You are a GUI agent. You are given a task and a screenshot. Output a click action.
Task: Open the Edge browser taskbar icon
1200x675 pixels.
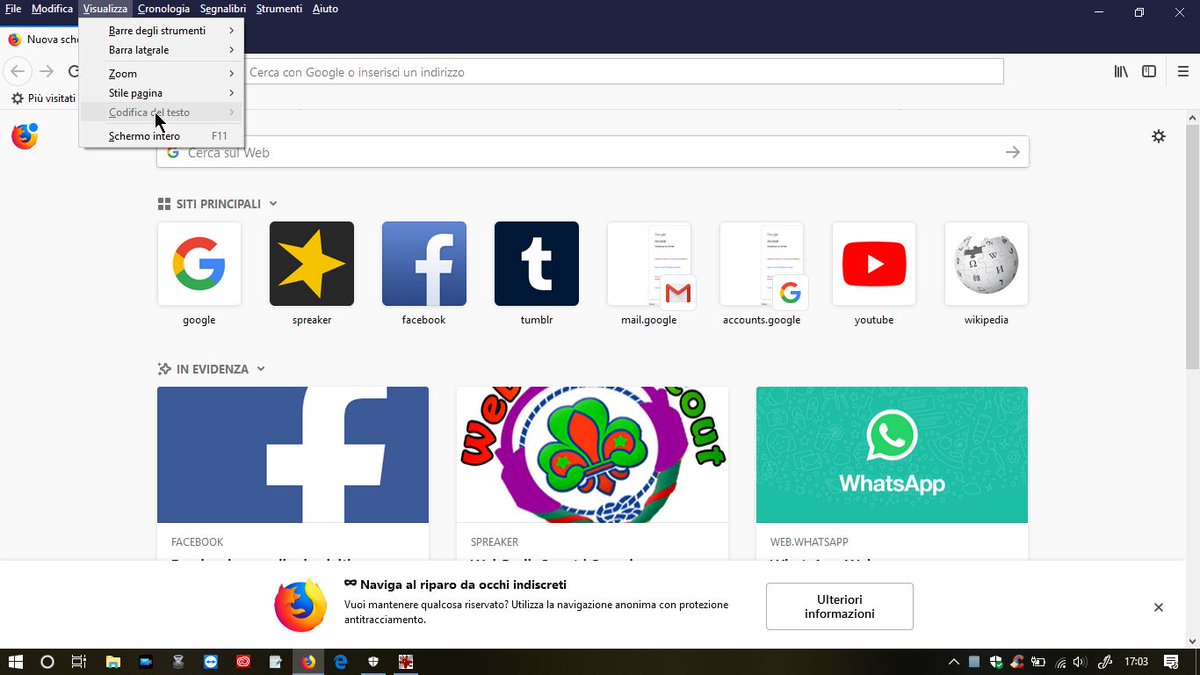(x=341, y=662)
